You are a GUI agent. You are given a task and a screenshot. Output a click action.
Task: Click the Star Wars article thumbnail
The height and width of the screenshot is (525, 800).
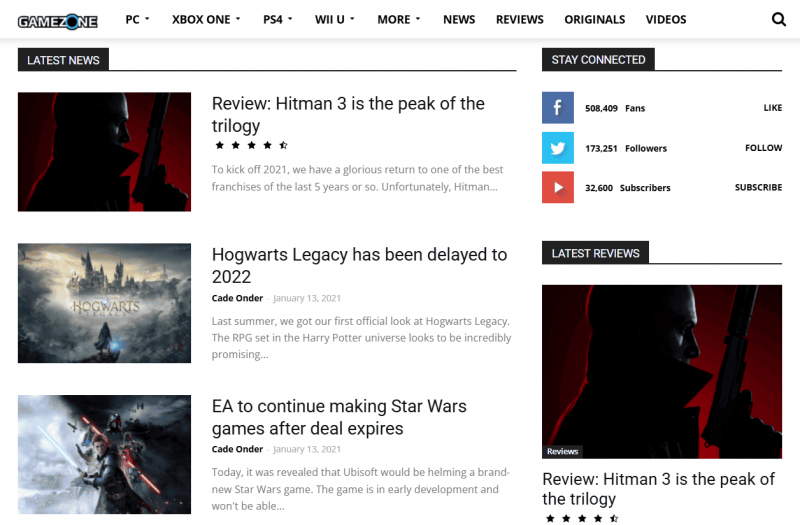tap(104, 454)
